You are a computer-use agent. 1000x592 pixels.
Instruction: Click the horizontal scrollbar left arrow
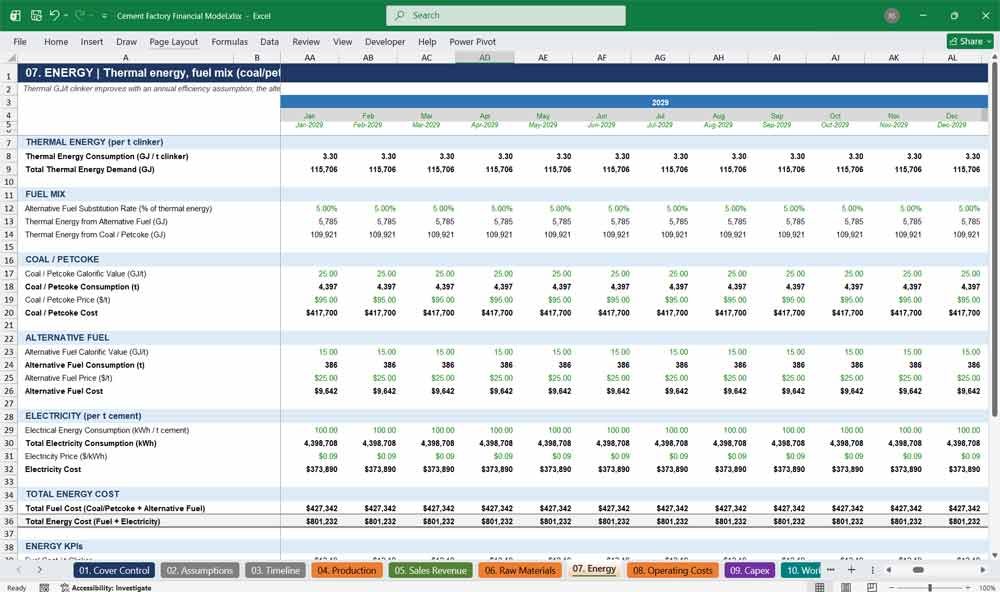point(888,570)
